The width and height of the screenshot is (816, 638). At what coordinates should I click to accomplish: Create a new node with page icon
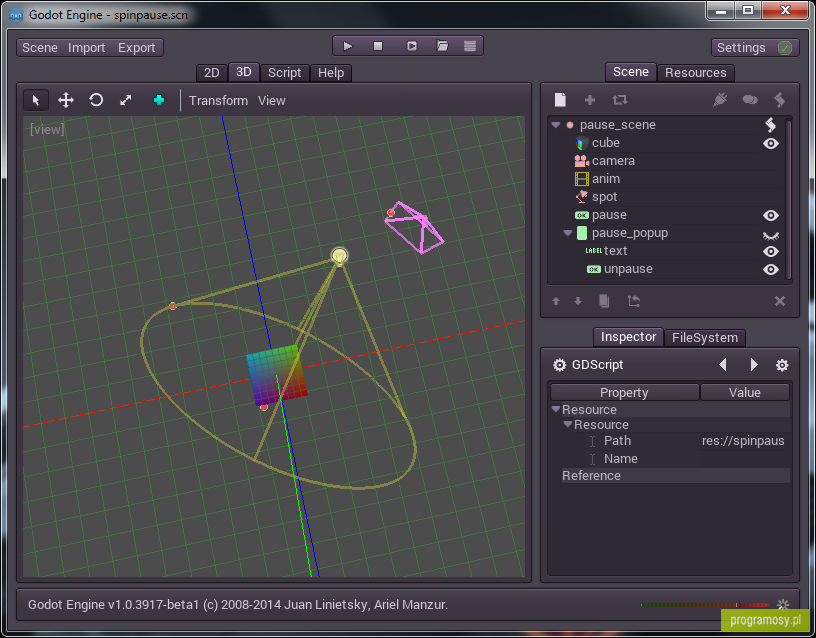pos(560,99)
